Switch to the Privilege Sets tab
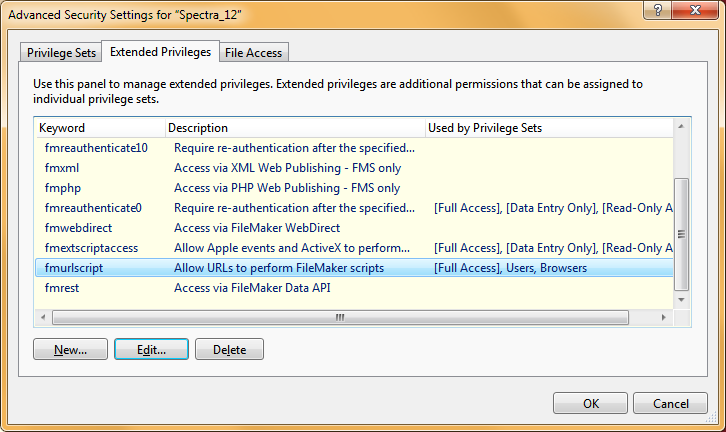The image size is (726, 432). [61, 53]
